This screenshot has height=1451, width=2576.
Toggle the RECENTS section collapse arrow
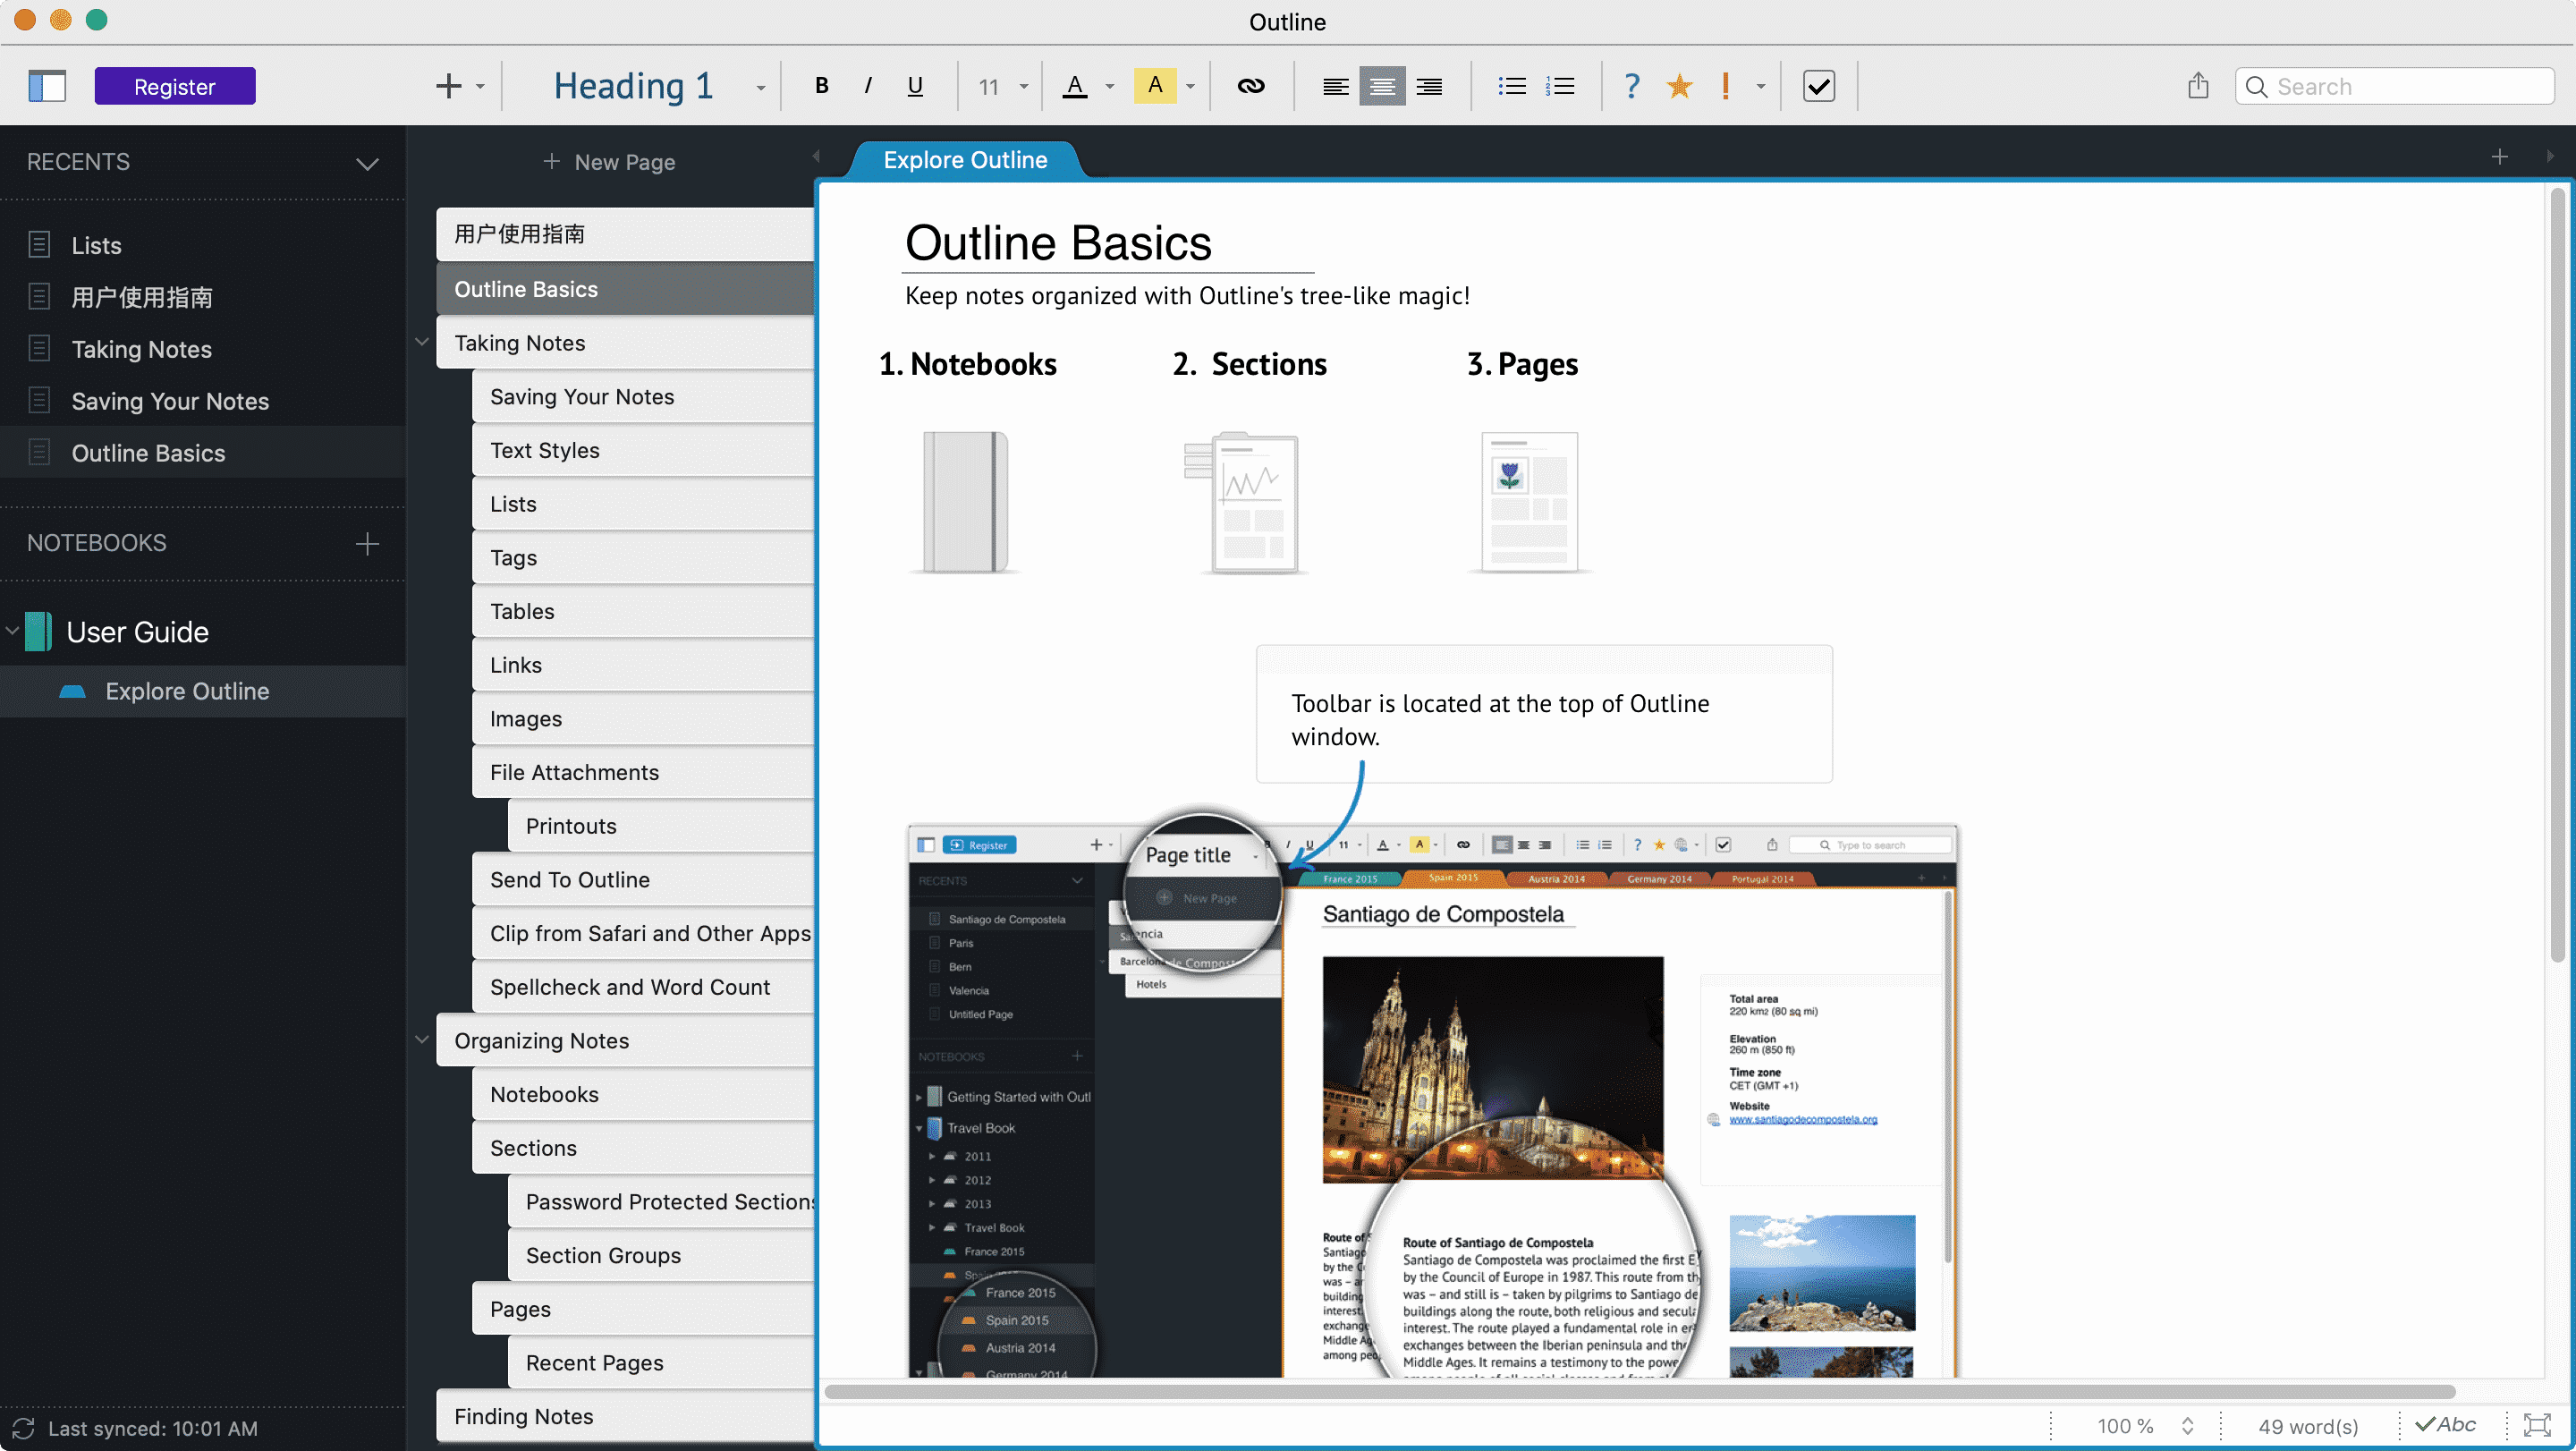(366, 161)
